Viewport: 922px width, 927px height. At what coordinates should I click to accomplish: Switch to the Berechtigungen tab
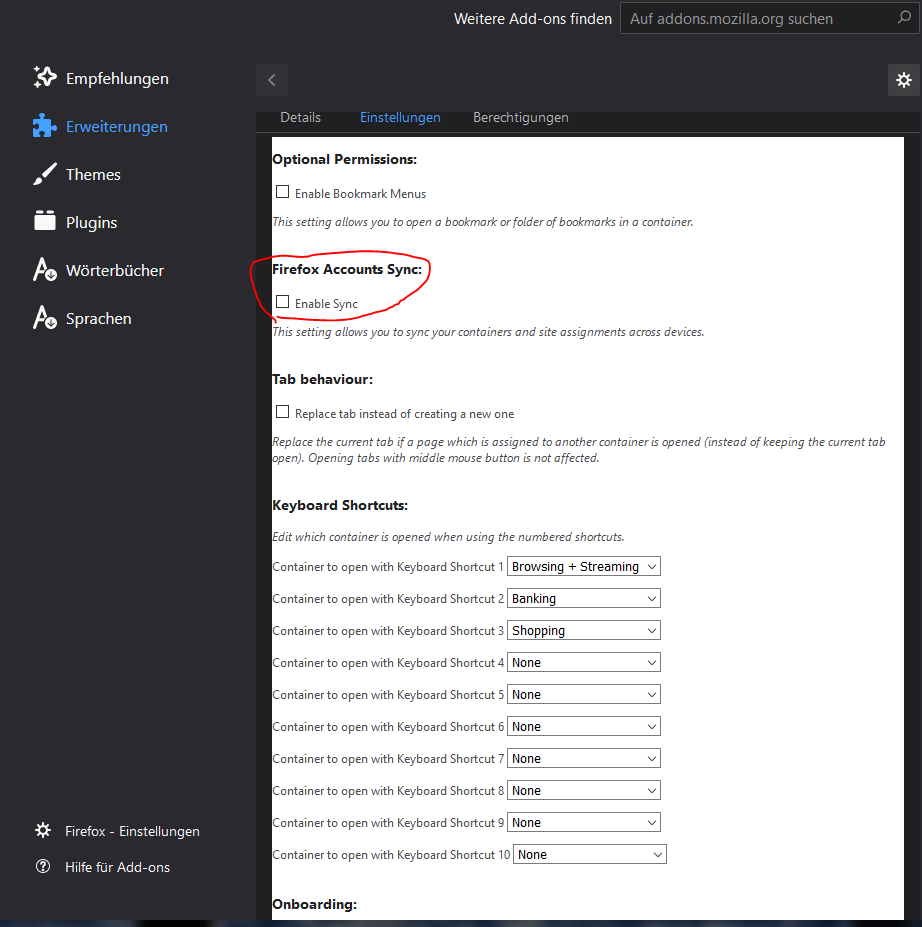(x=521, y=117)
